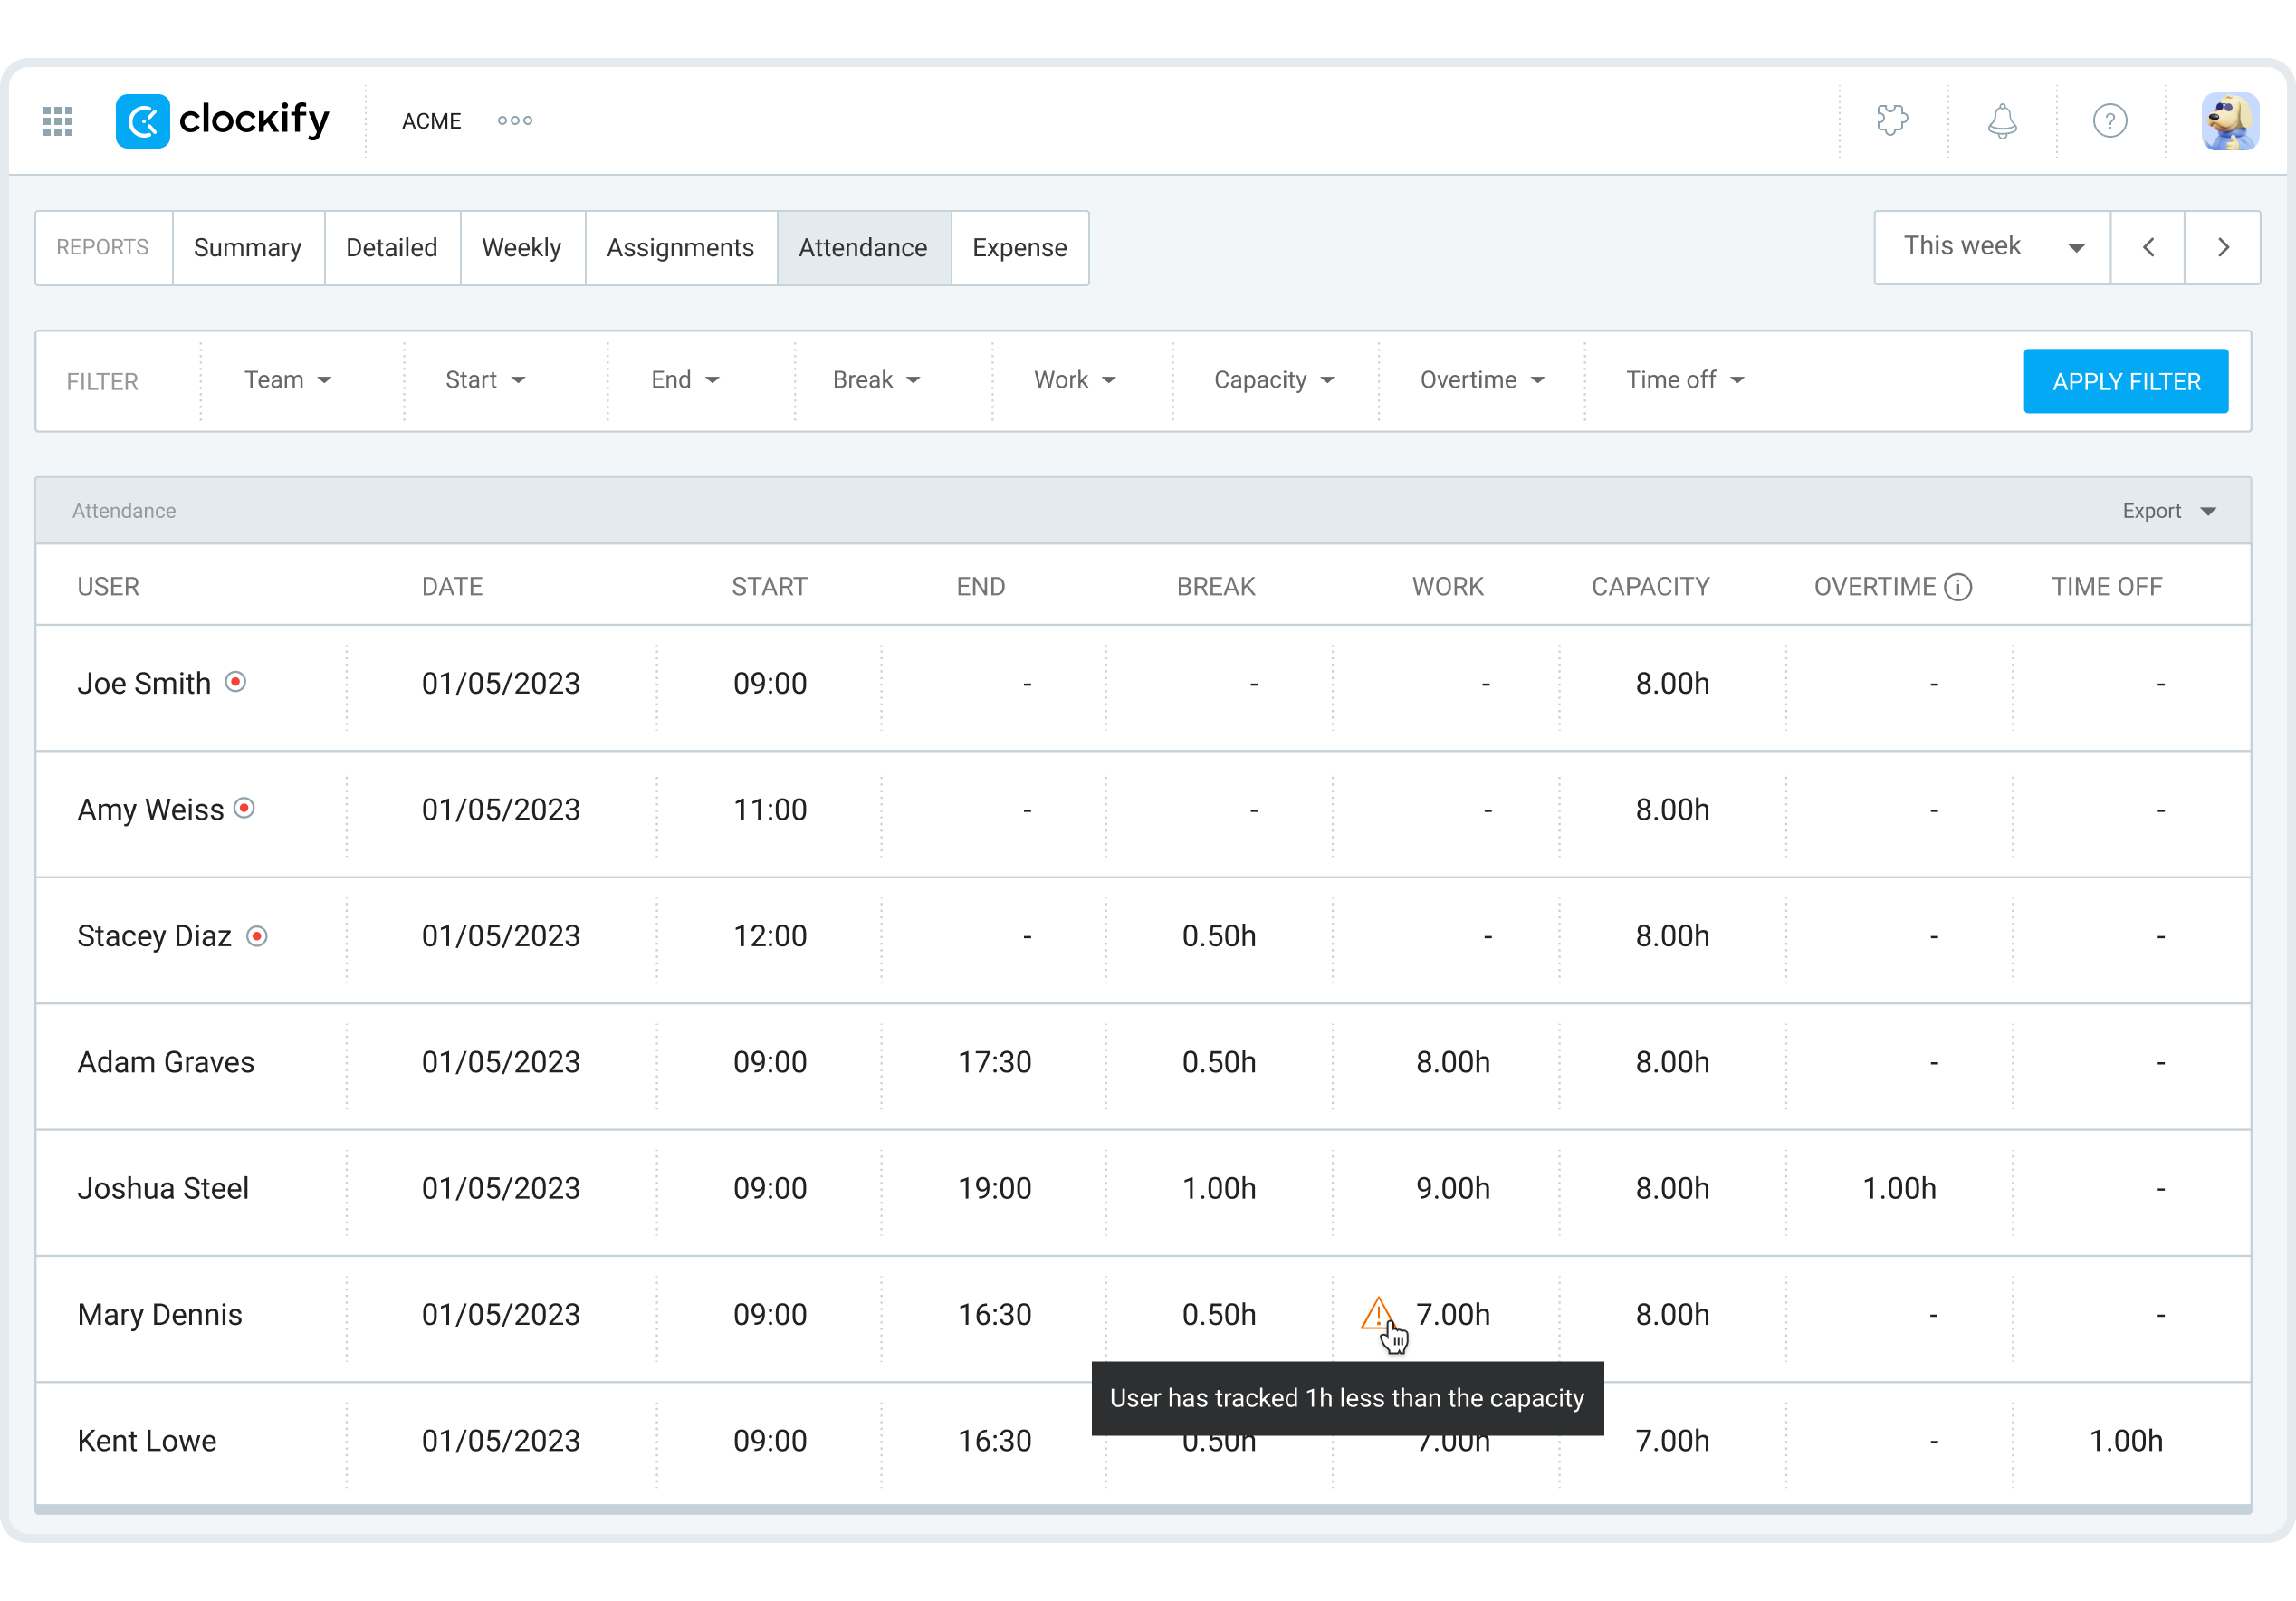
Task: Open the Capacity filter dropdown
Action: pos(1273,380)
